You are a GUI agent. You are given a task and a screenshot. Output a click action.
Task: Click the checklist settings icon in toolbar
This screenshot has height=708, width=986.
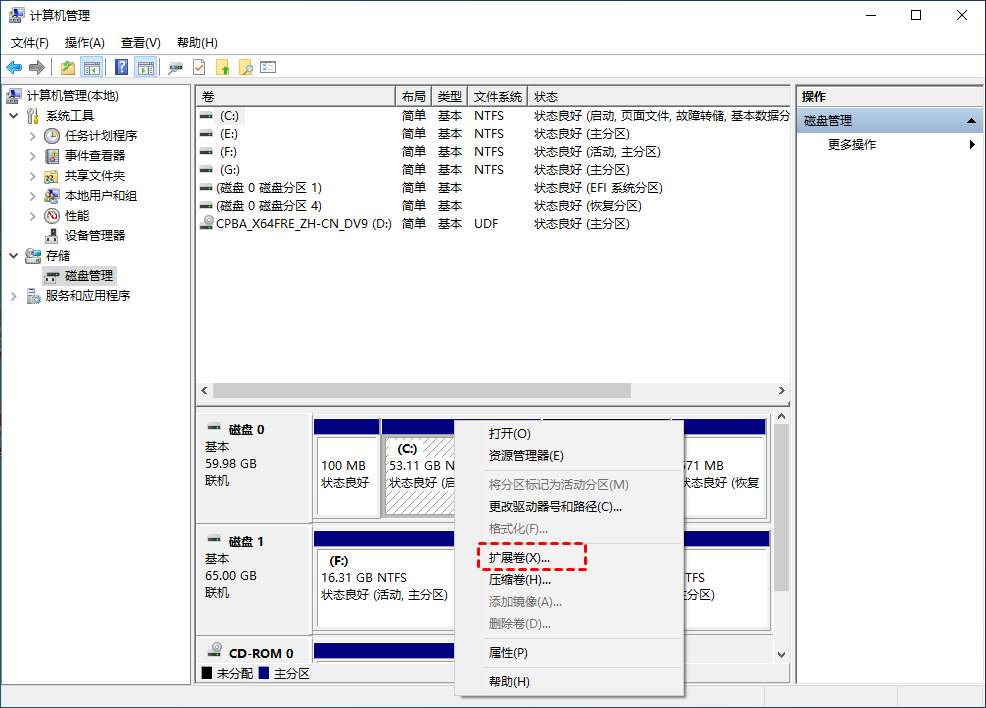click(x=268, y=67)
